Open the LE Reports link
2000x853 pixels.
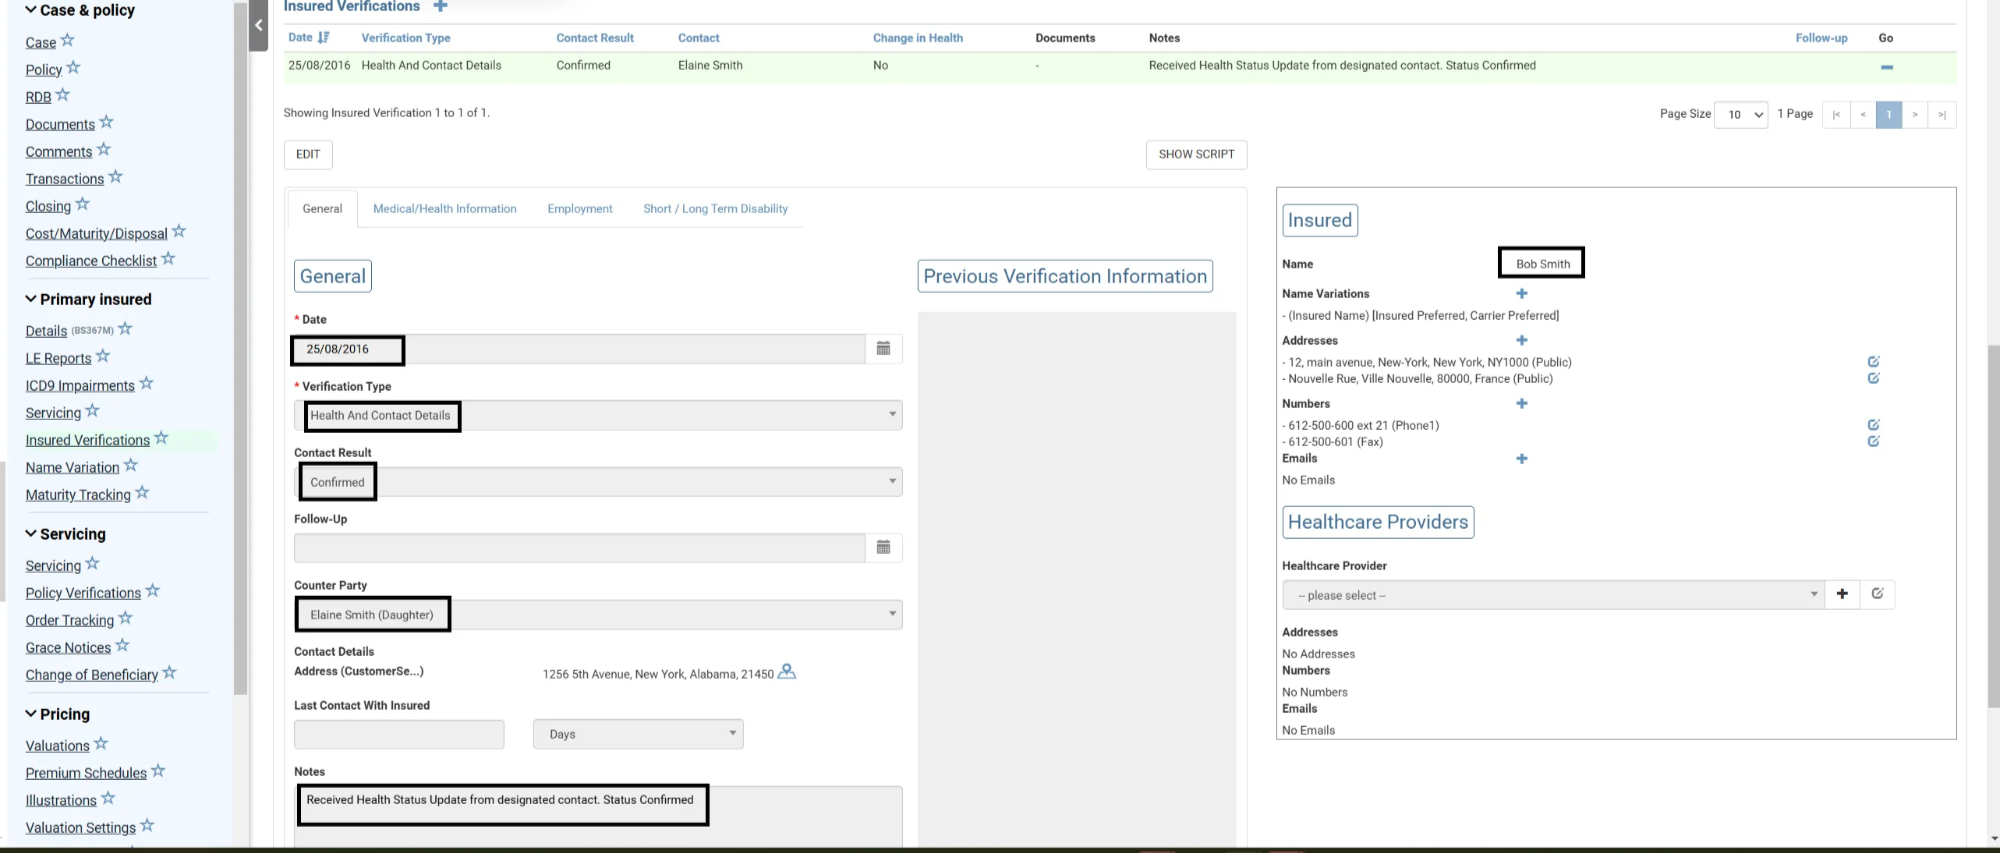point(58,359)
